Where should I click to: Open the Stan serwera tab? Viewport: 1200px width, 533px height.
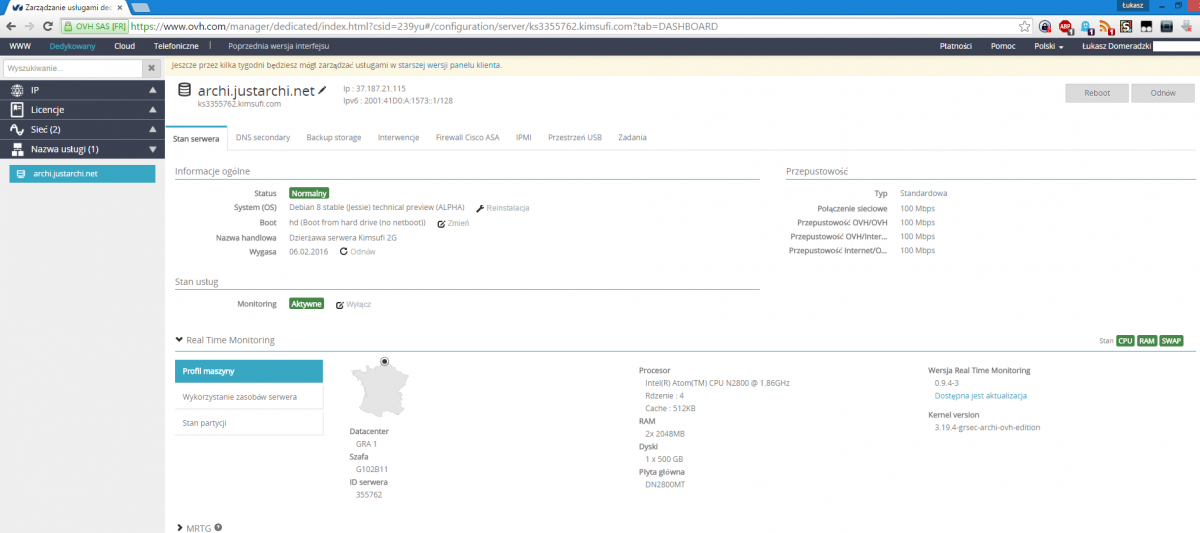[x=196, y=137]
